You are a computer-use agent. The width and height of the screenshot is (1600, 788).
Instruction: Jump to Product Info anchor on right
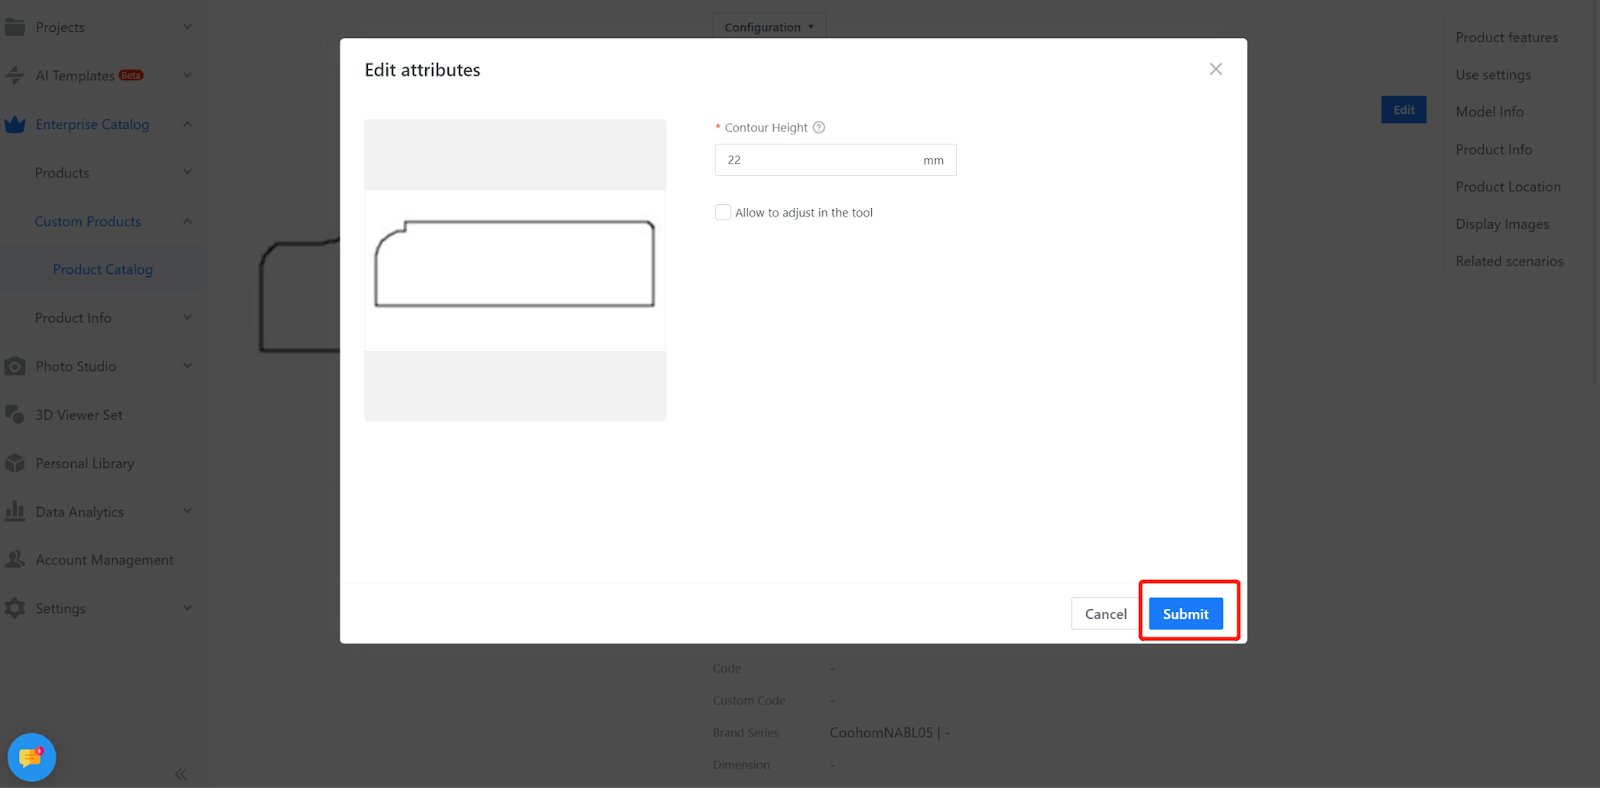pyautogui.click(x=1494, y=149)
